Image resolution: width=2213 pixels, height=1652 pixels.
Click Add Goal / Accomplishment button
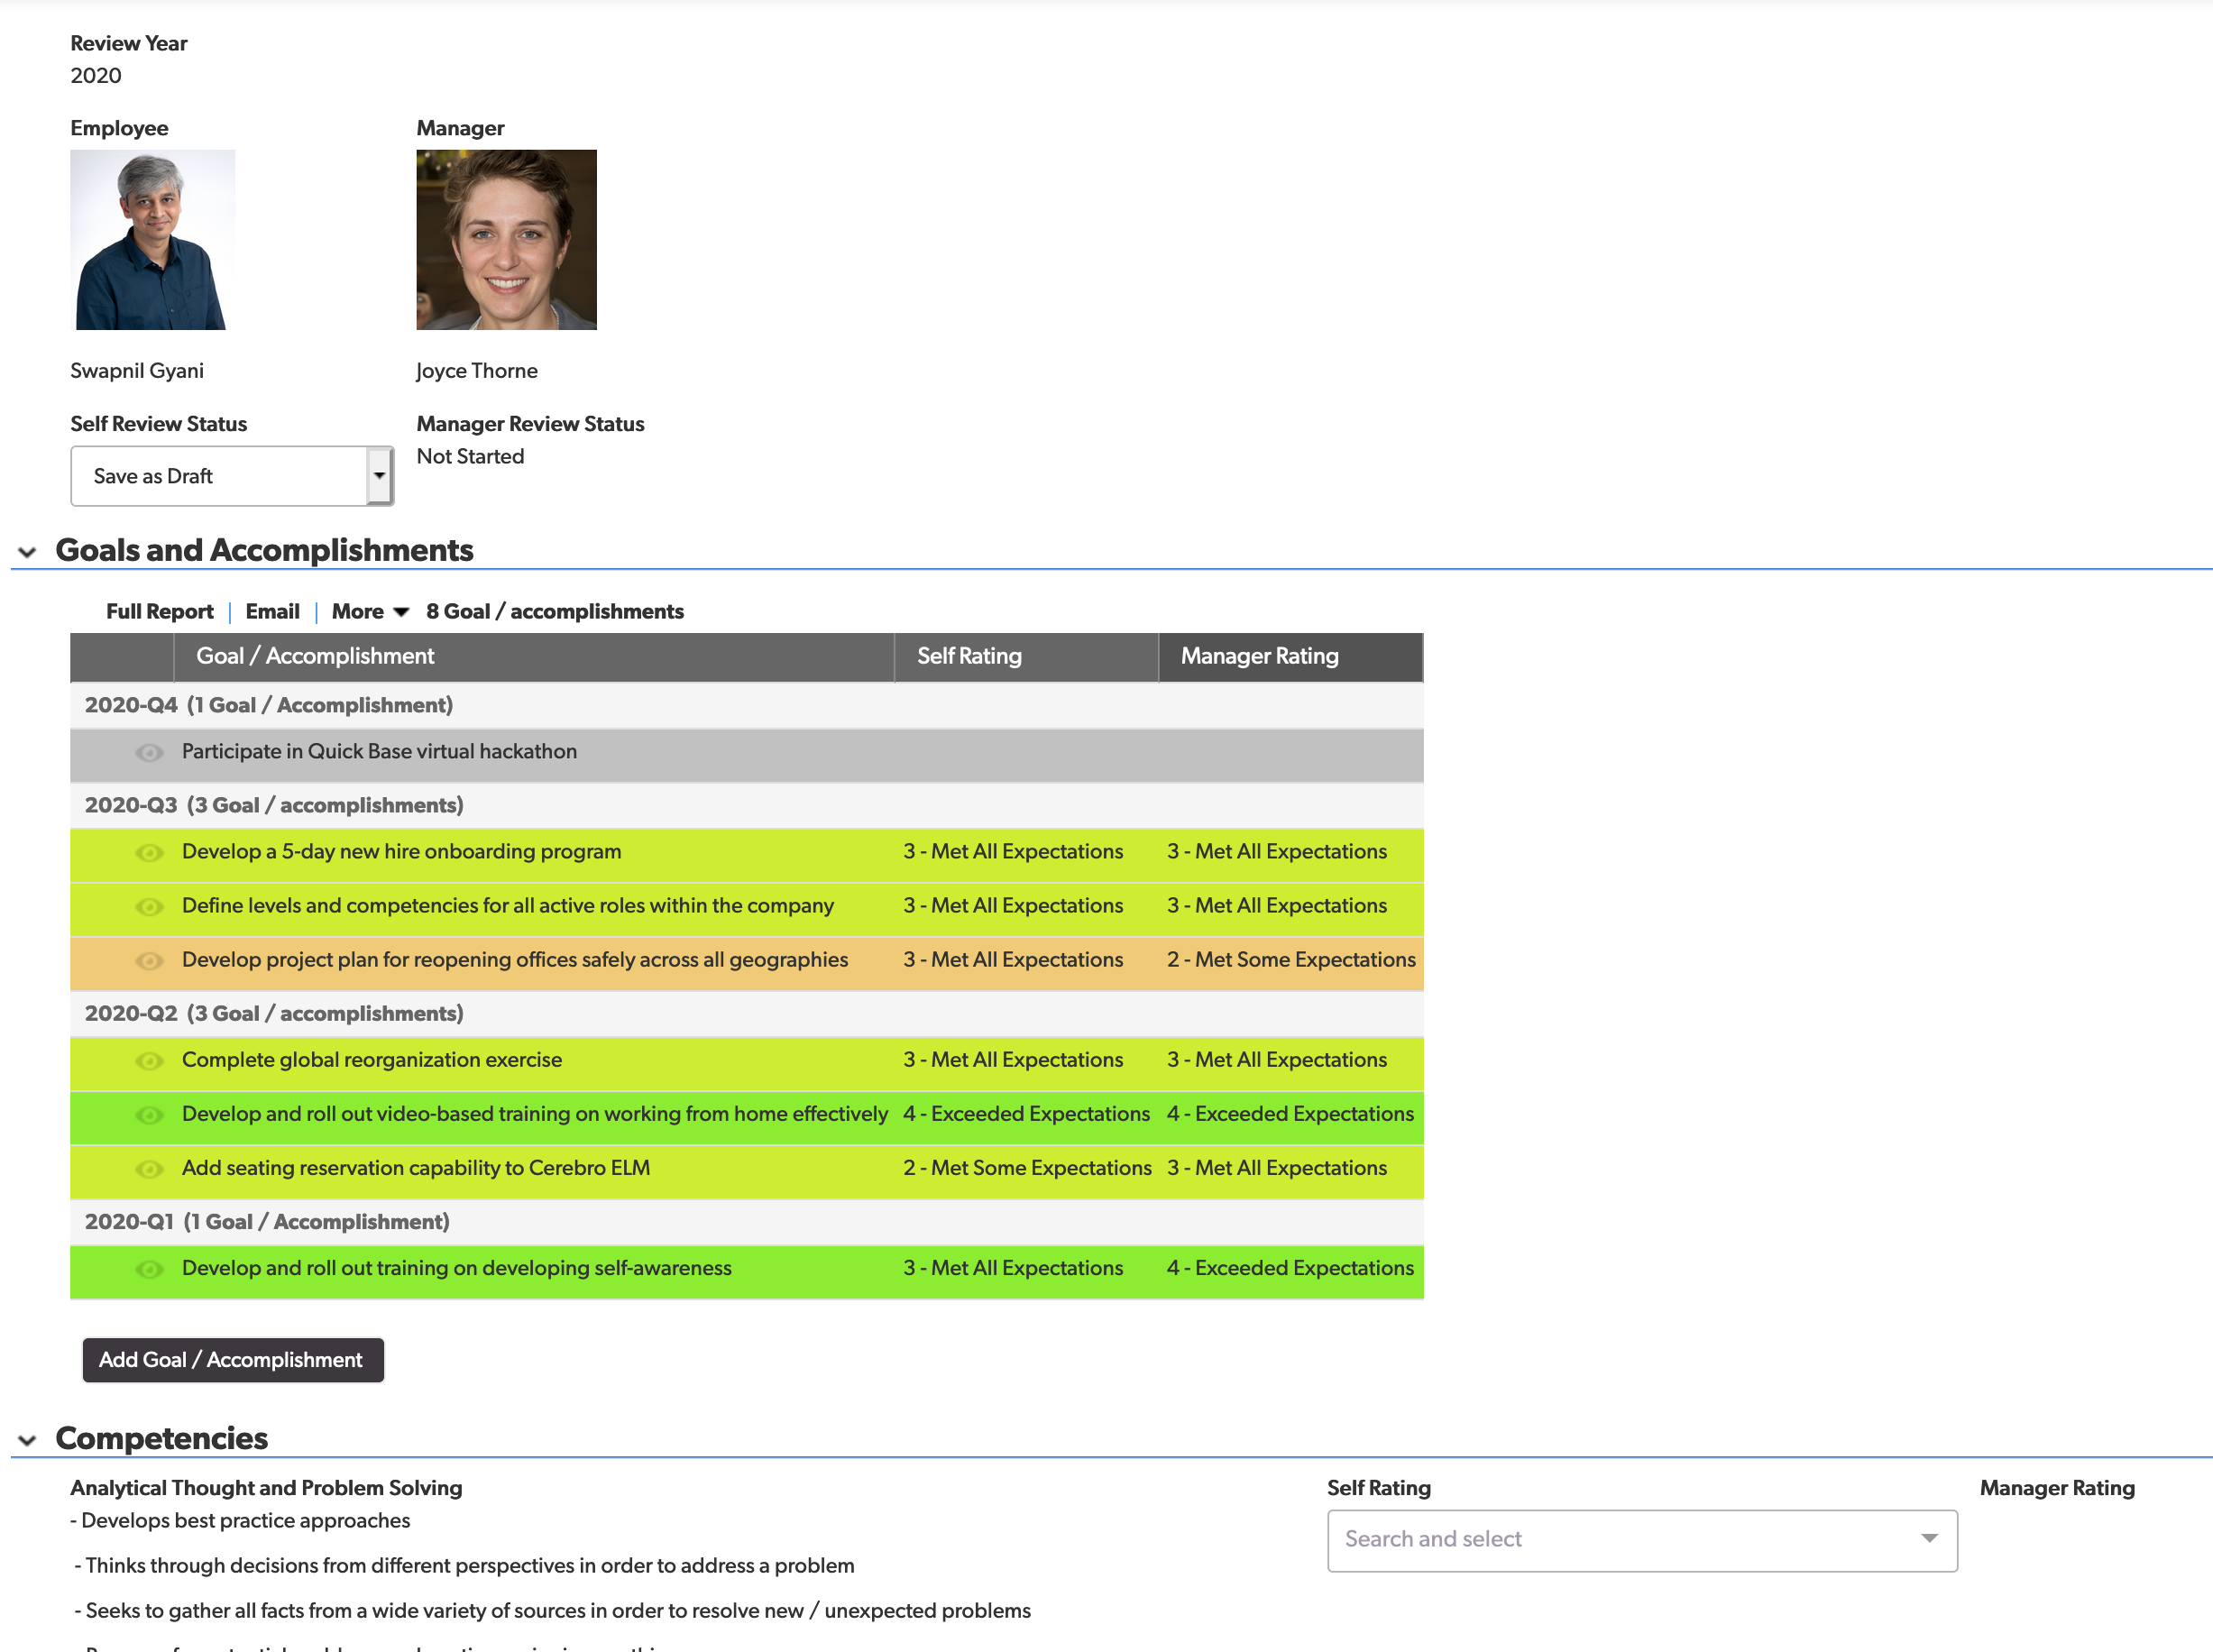[232, 1360]
